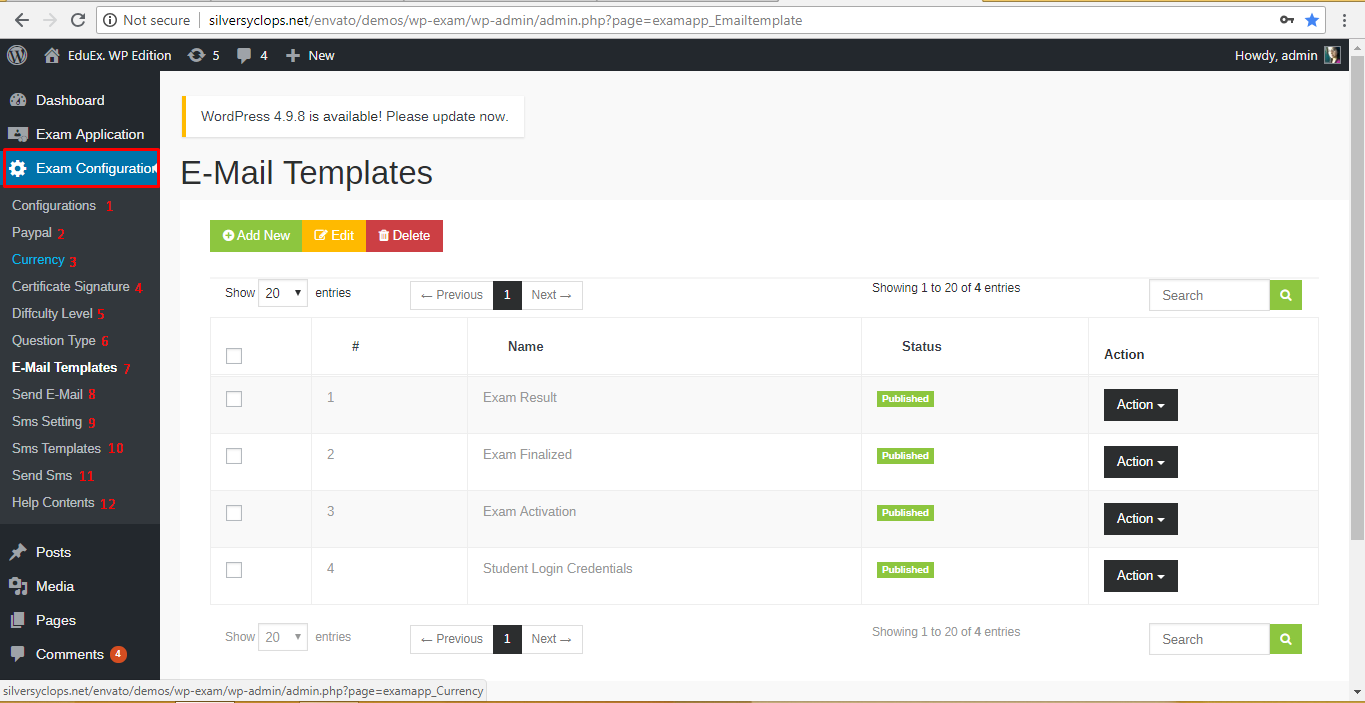Click the bottom Next pagination button

pyautogui.click(x=552, y=639)
